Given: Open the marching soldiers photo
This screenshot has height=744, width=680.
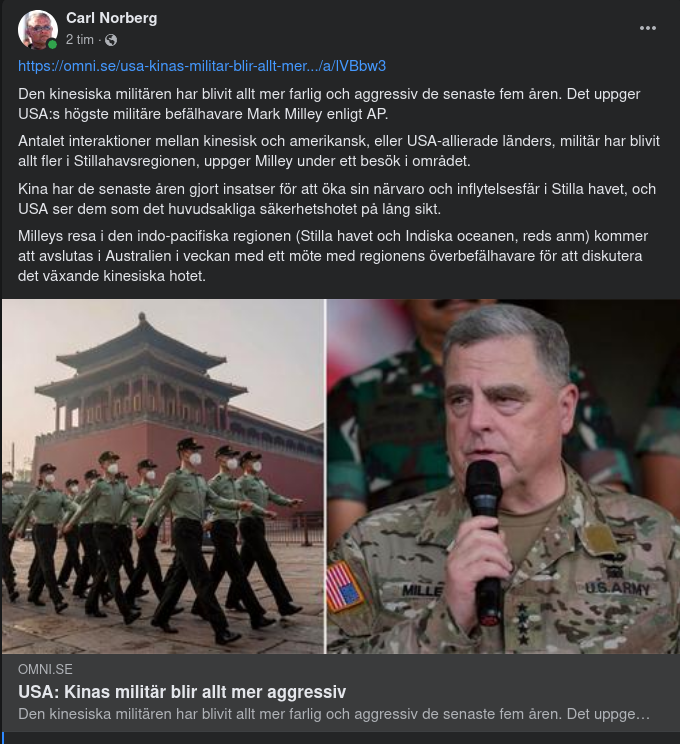Looking at the screenshot, I should click(163, 476).
